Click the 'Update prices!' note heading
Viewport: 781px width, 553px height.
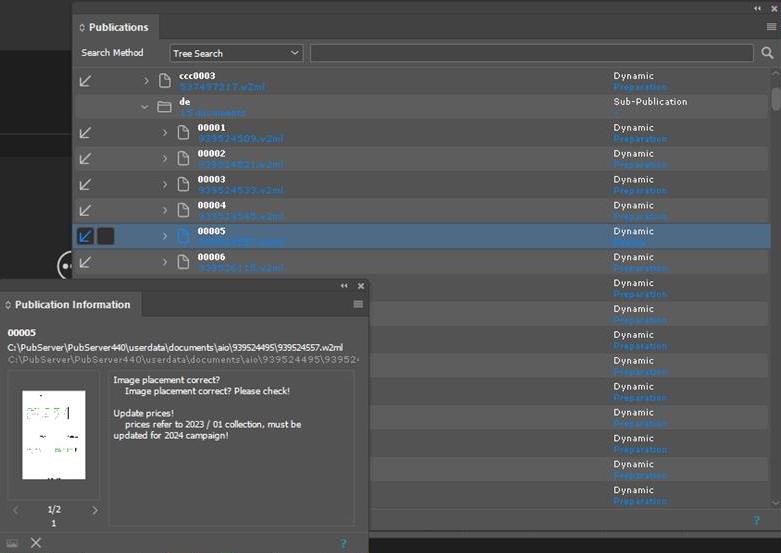[x=143, y=413]
